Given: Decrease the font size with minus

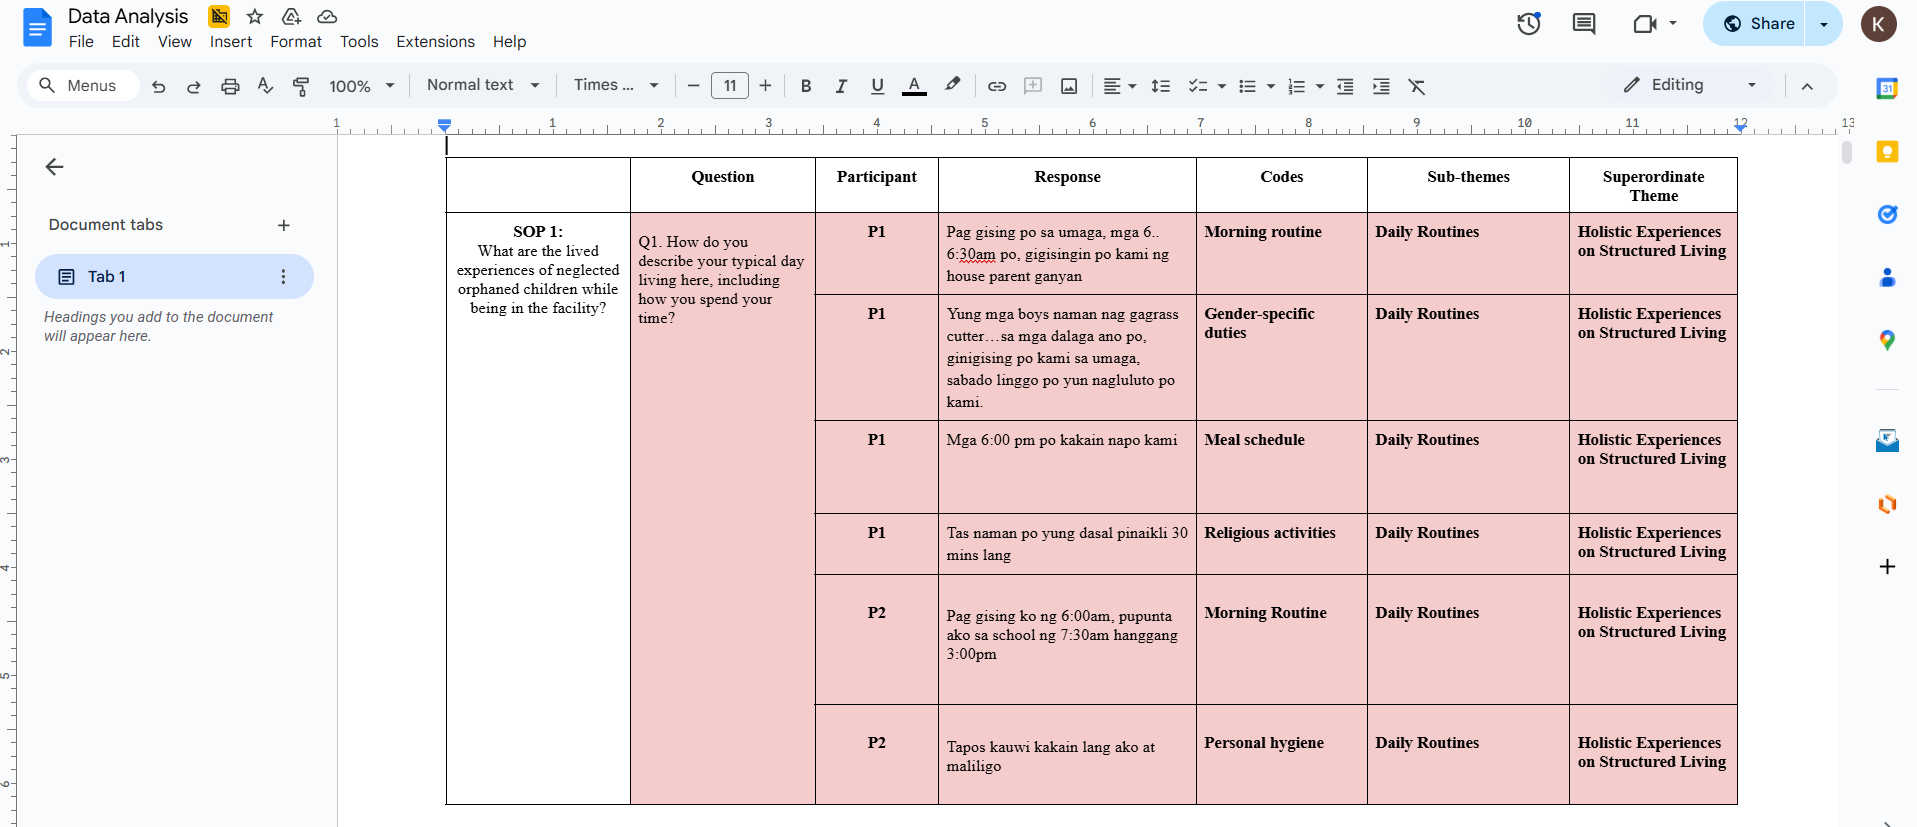Looking at the screenshot, I should [693, 86].
